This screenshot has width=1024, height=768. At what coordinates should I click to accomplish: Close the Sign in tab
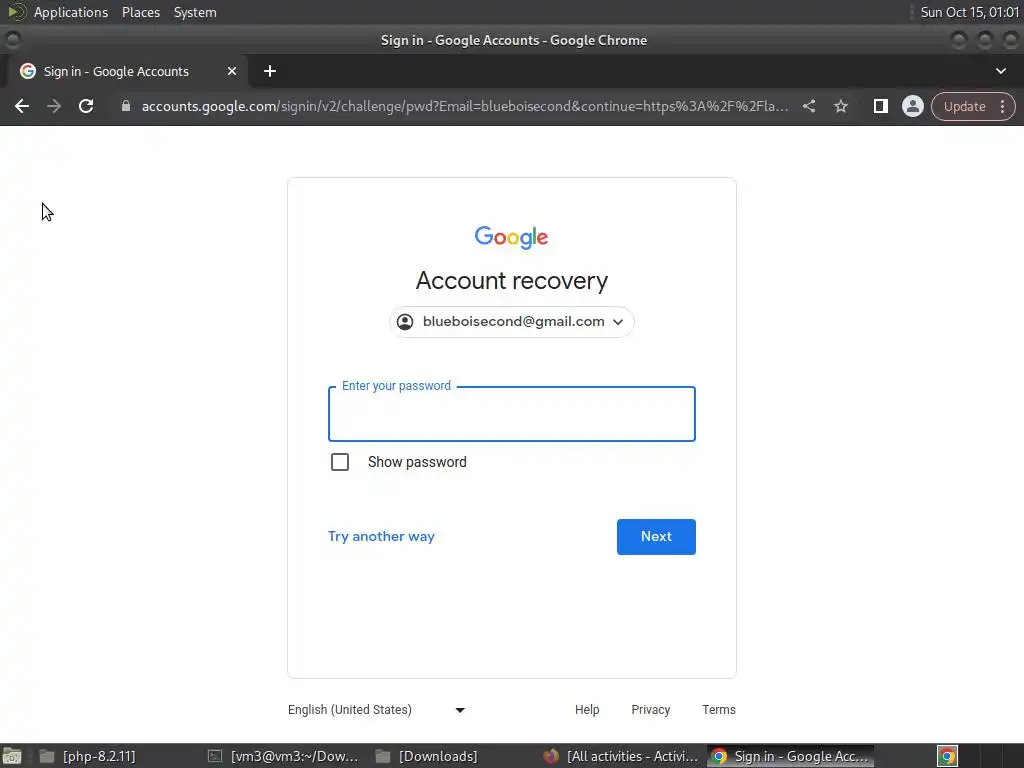(231, 71)
